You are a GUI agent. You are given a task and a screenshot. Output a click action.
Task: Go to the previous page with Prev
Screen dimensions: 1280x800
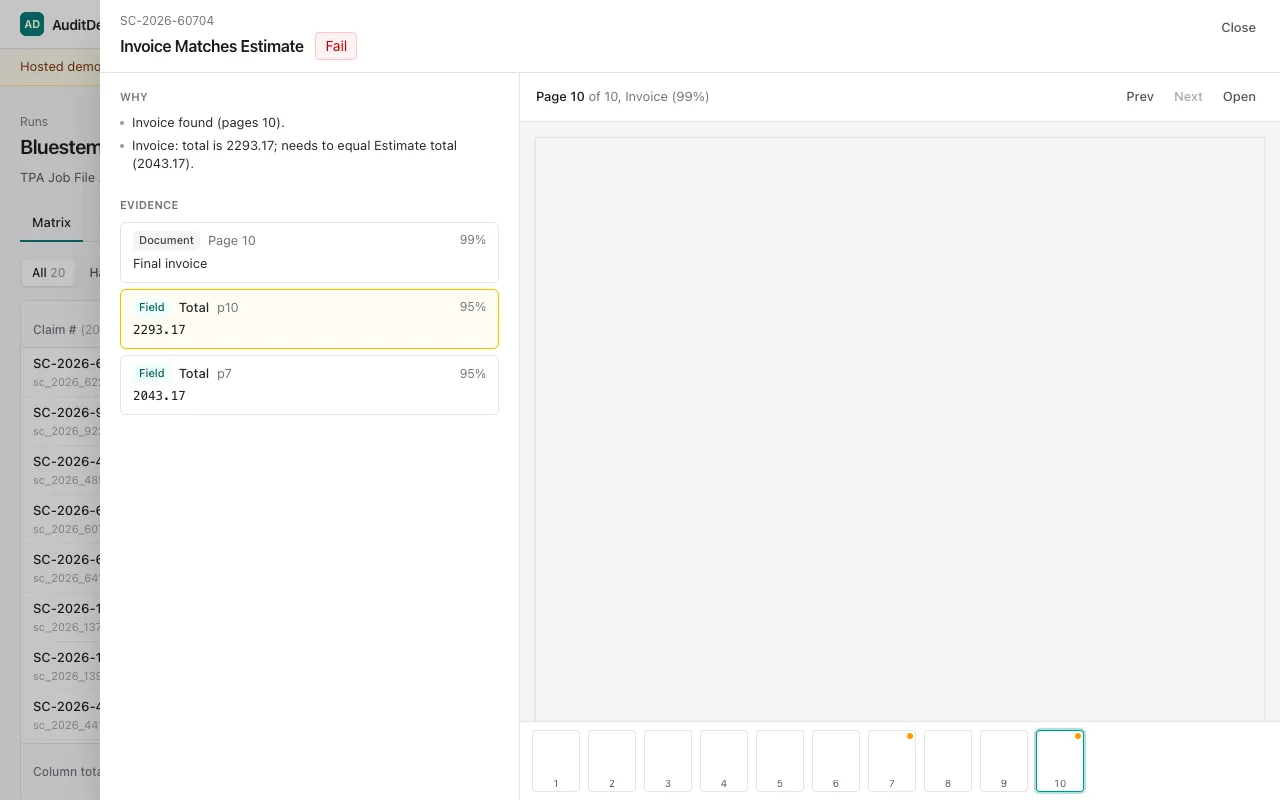1140,97
